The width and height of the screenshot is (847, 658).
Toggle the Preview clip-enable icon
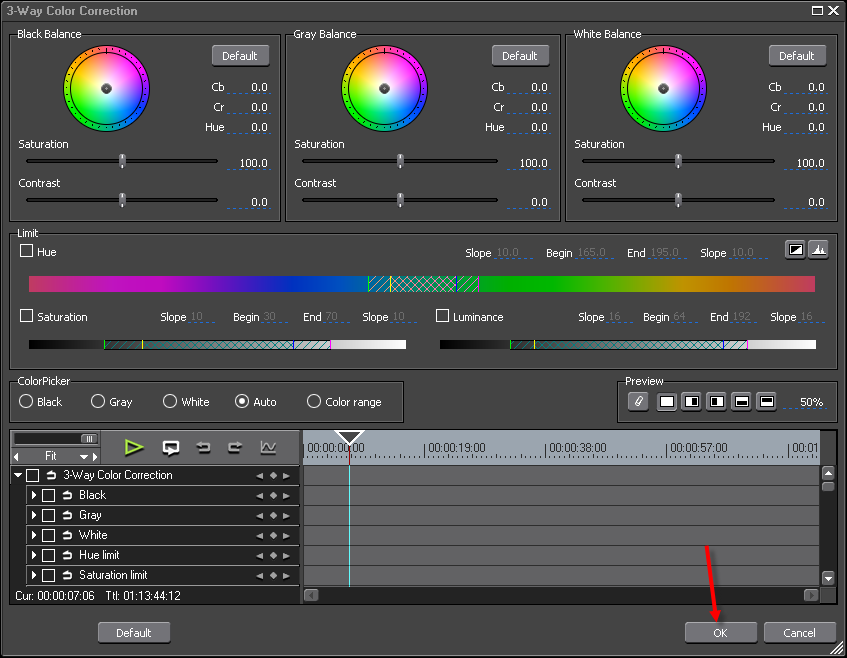(638, 402)
